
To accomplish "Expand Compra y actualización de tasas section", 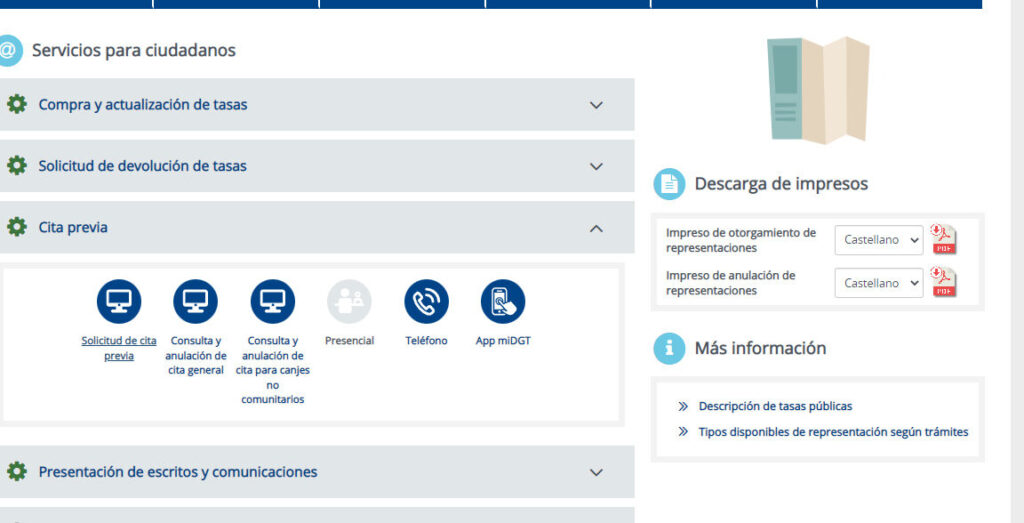I will 596,105.
